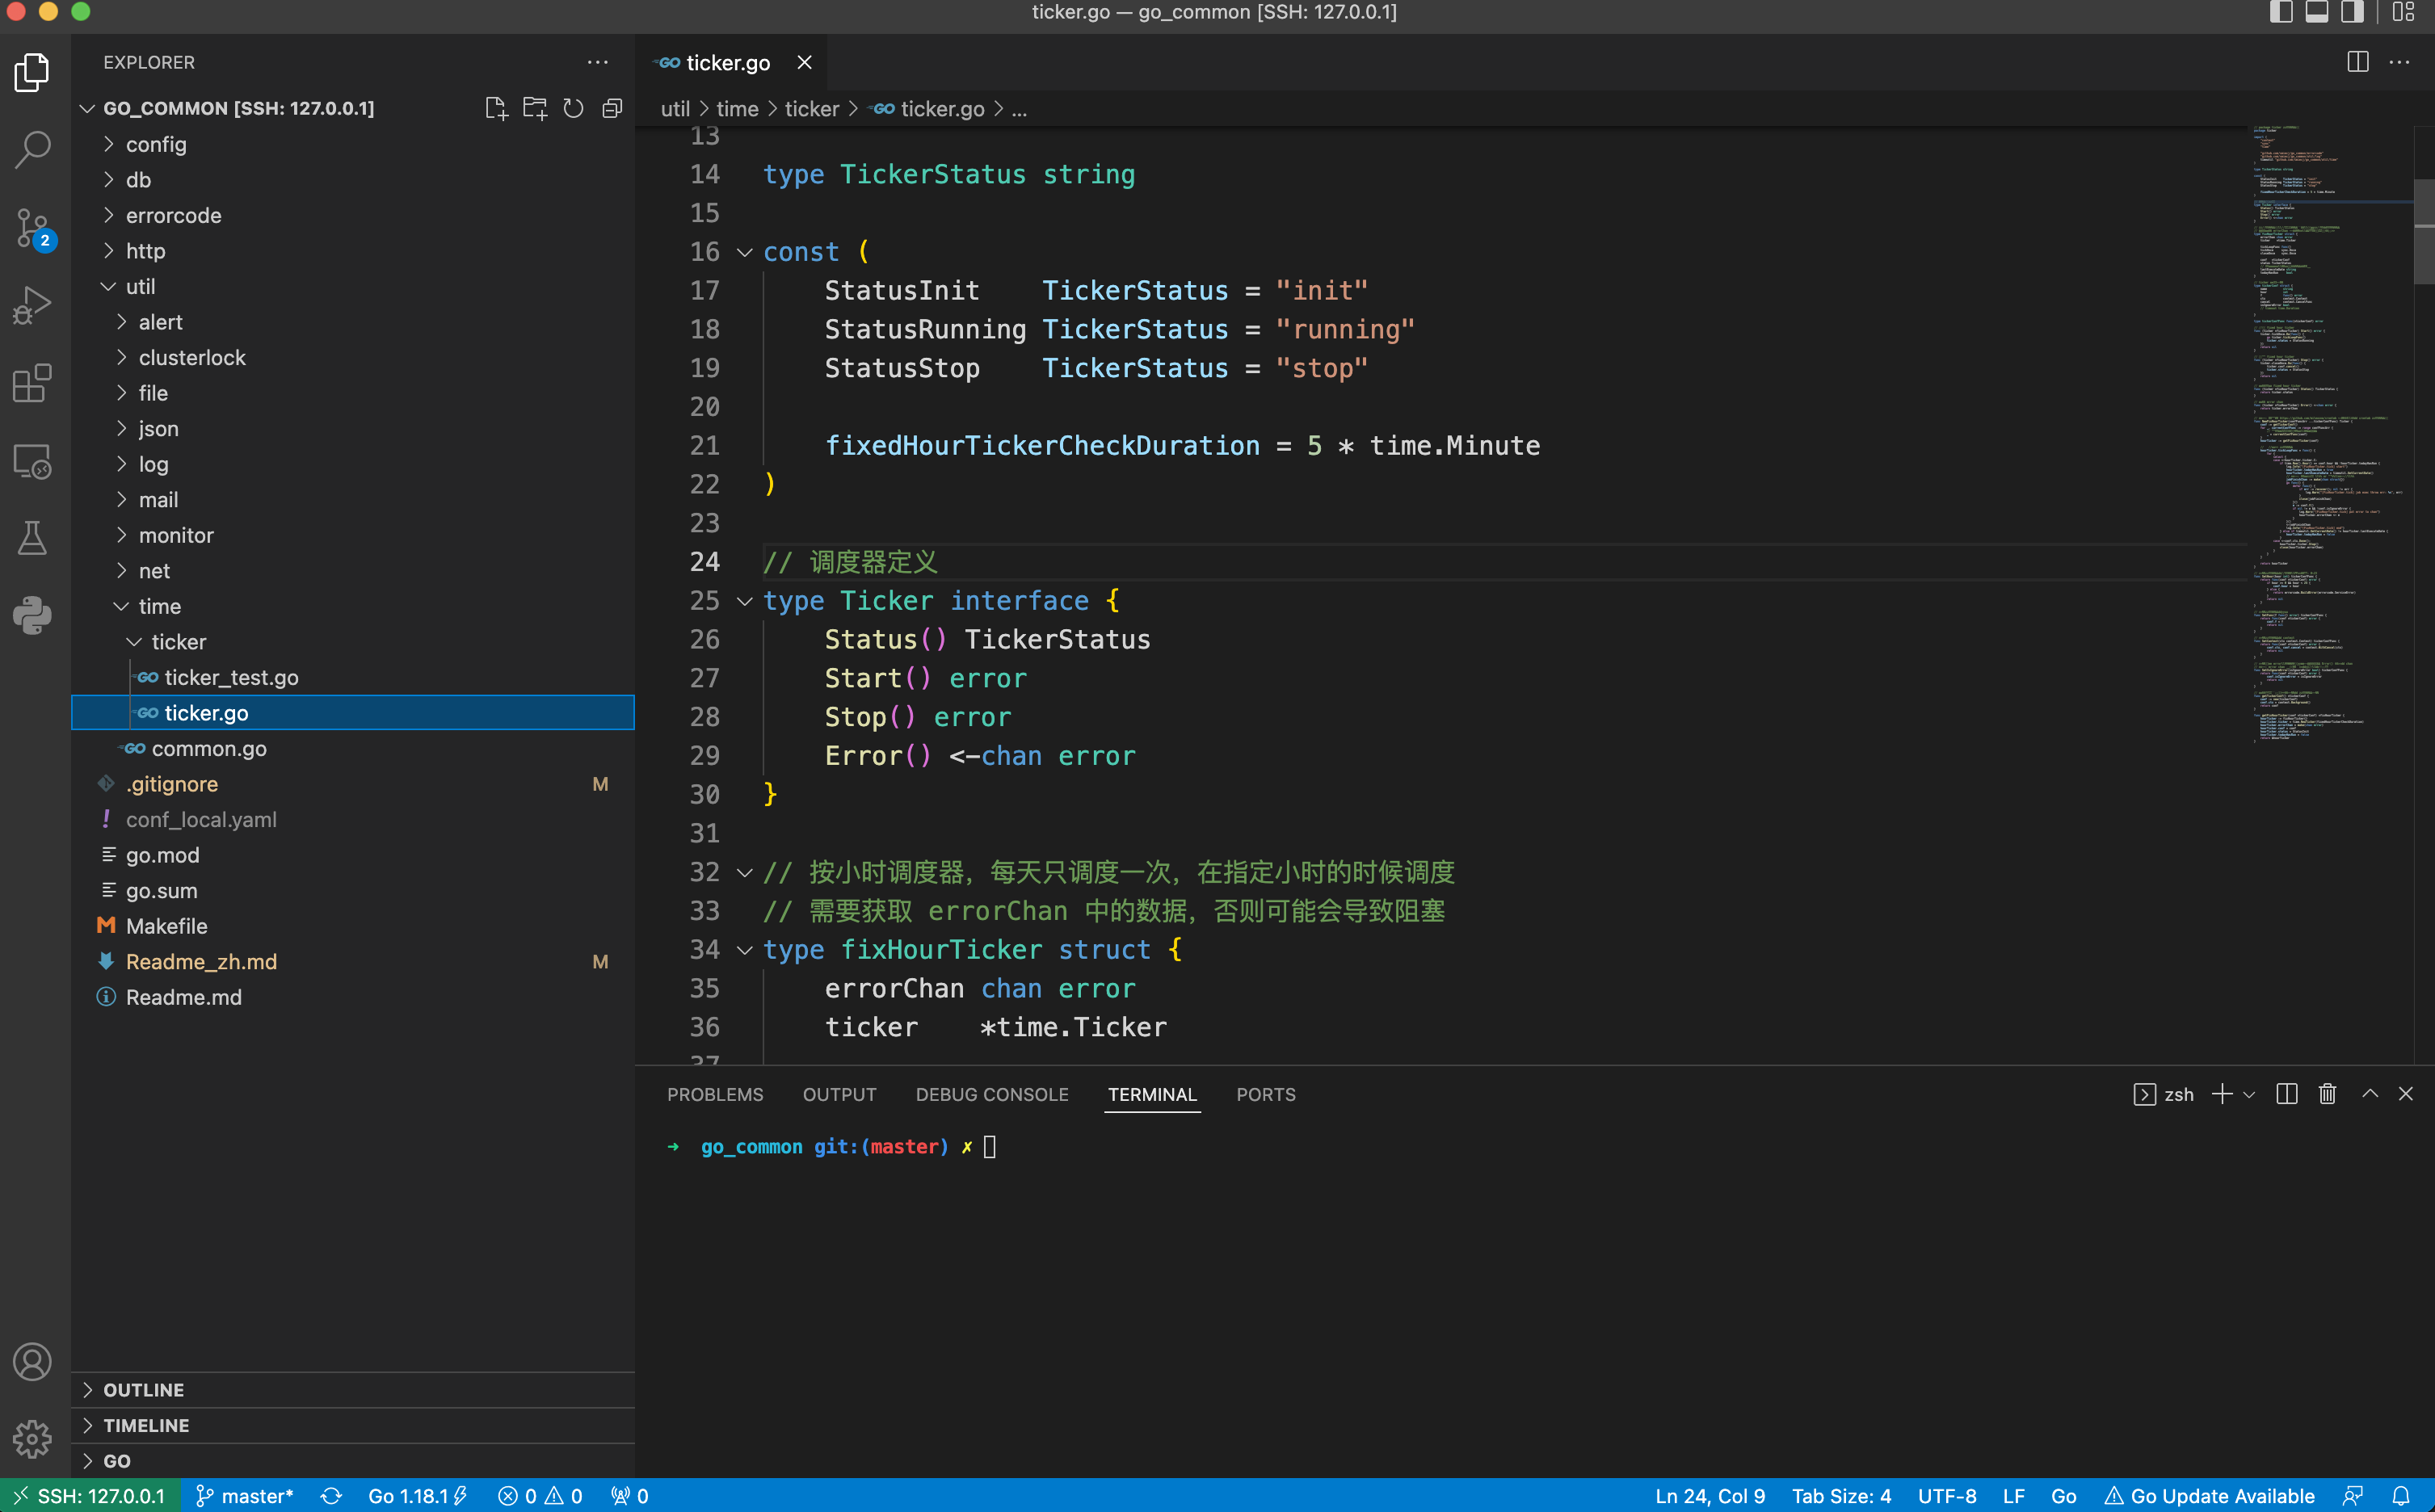Toggle primary side bar visibility
This screenshot has width=2435, height=1512.
pos(2281,12)
